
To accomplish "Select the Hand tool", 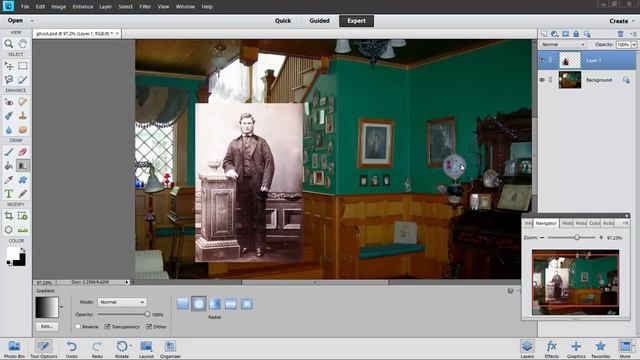I will (x=23, y=43).
